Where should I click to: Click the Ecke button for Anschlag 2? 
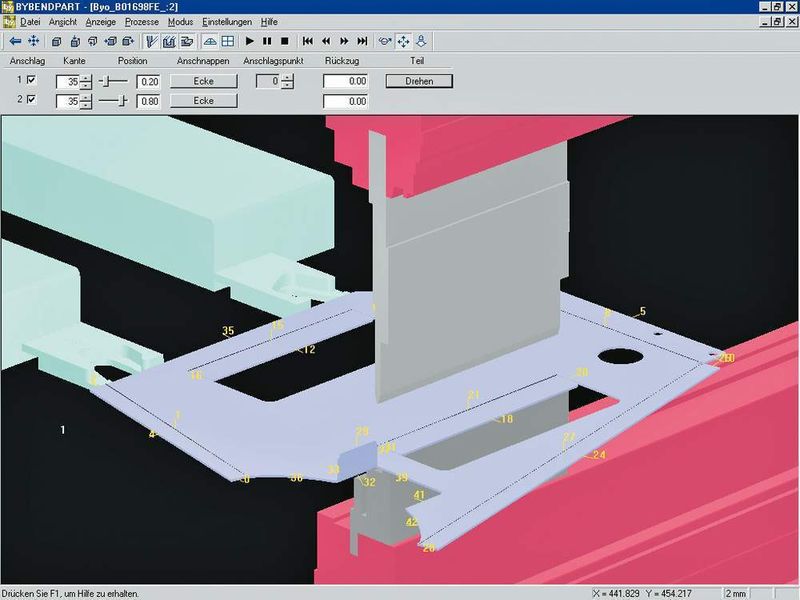click(204, 101)
